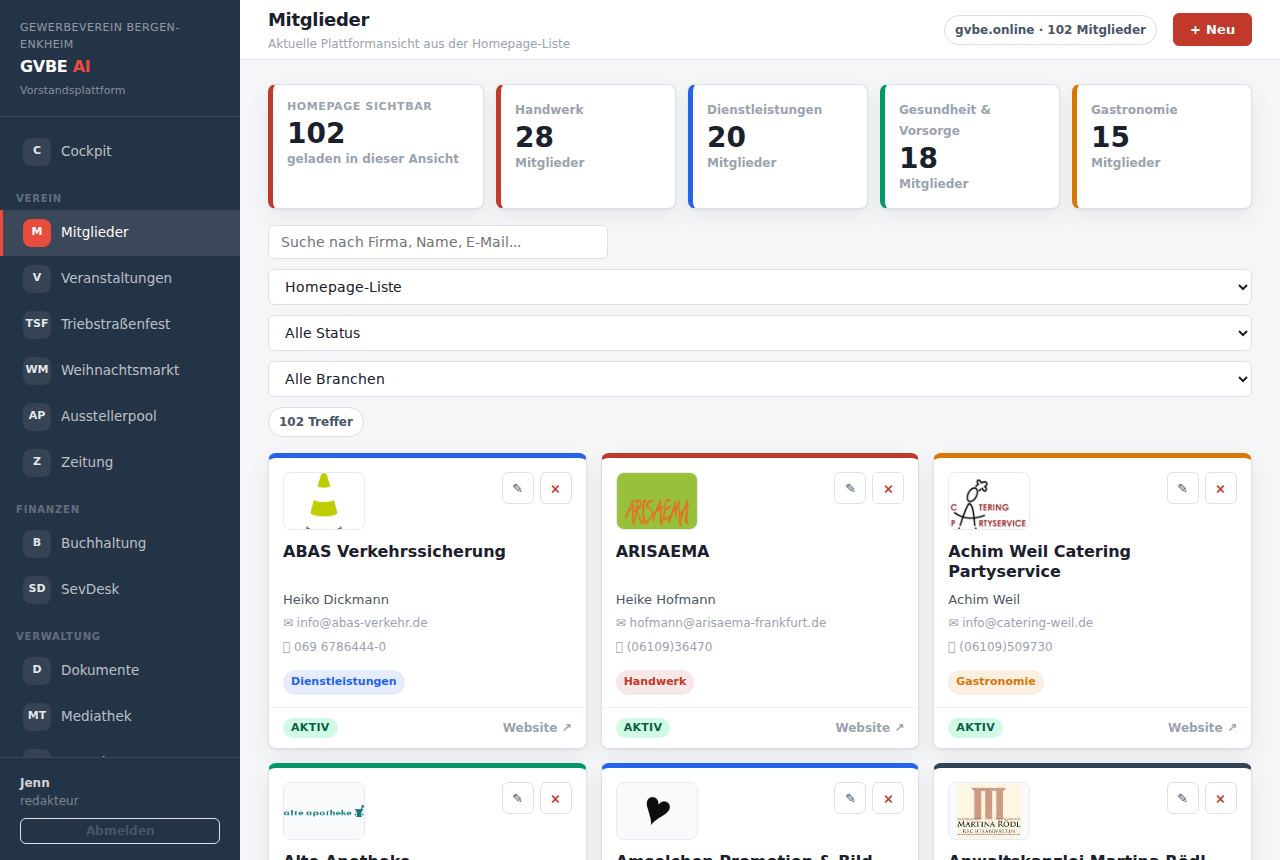Image resolution: width=1280 pixels, height=860 pixels.
Task: Open the Alle Status dropdown
Action: coord(760,333)
